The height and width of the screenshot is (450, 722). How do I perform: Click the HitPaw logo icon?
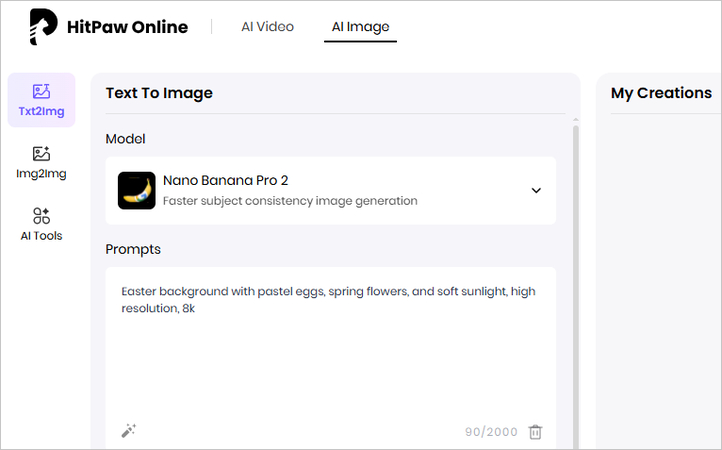point(43,27)
